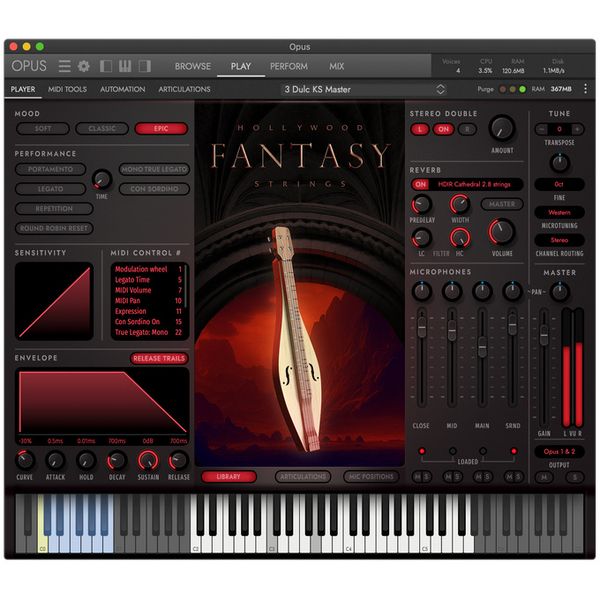Open the Stereo channel routing dropdown
This screenshot has width=600, height=600.
click(559, 240)
